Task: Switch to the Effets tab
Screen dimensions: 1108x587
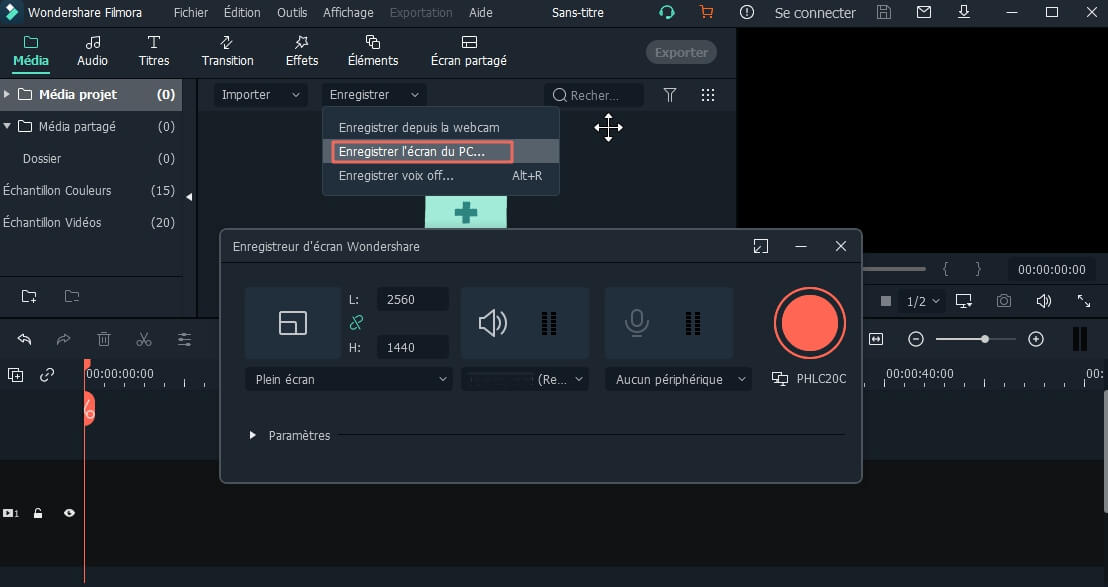Action: pos(302,51)
